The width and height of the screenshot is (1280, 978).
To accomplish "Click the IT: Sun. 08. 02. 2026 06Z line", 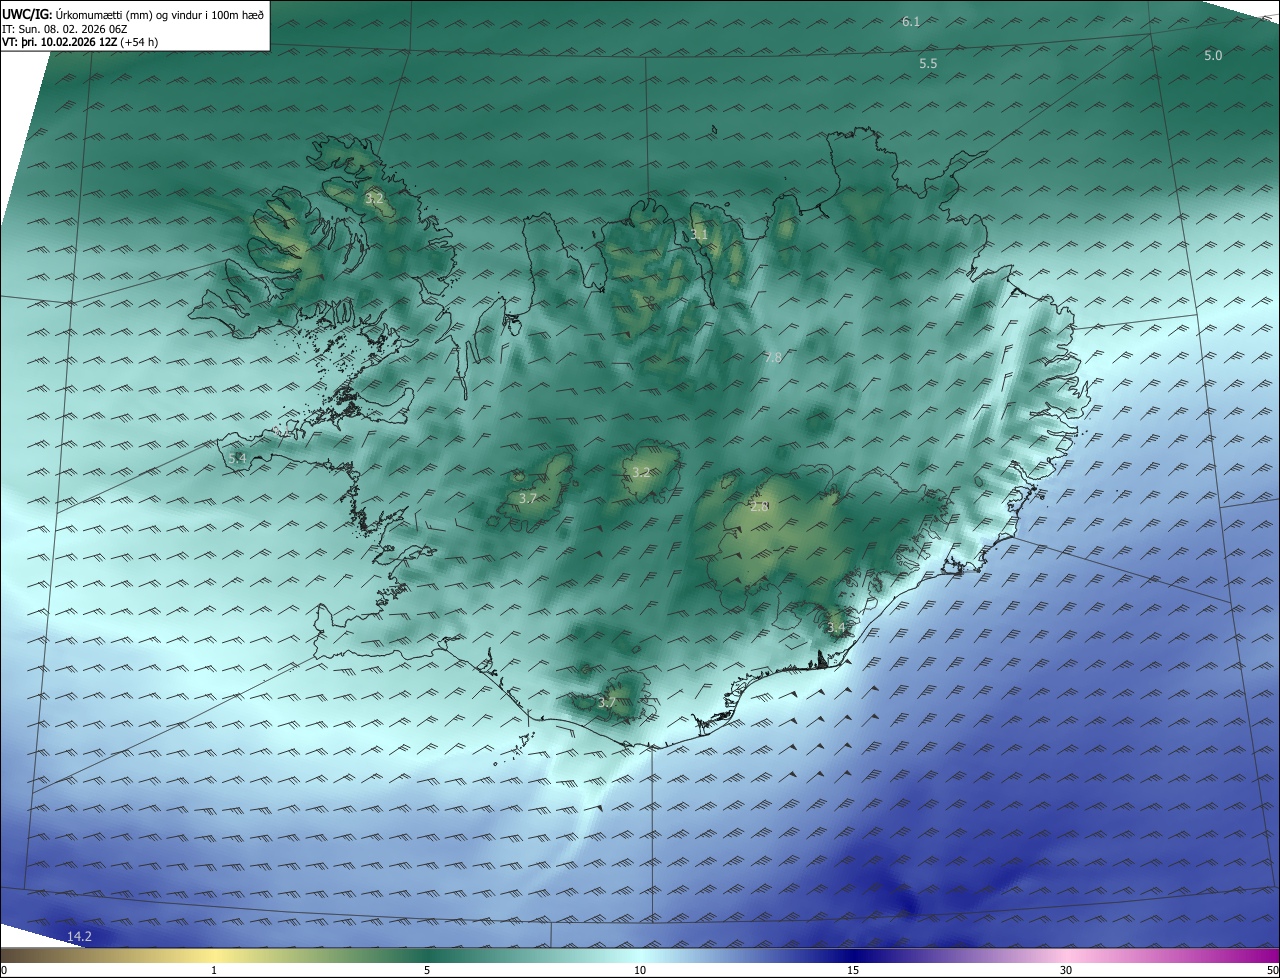I will 65,29.
